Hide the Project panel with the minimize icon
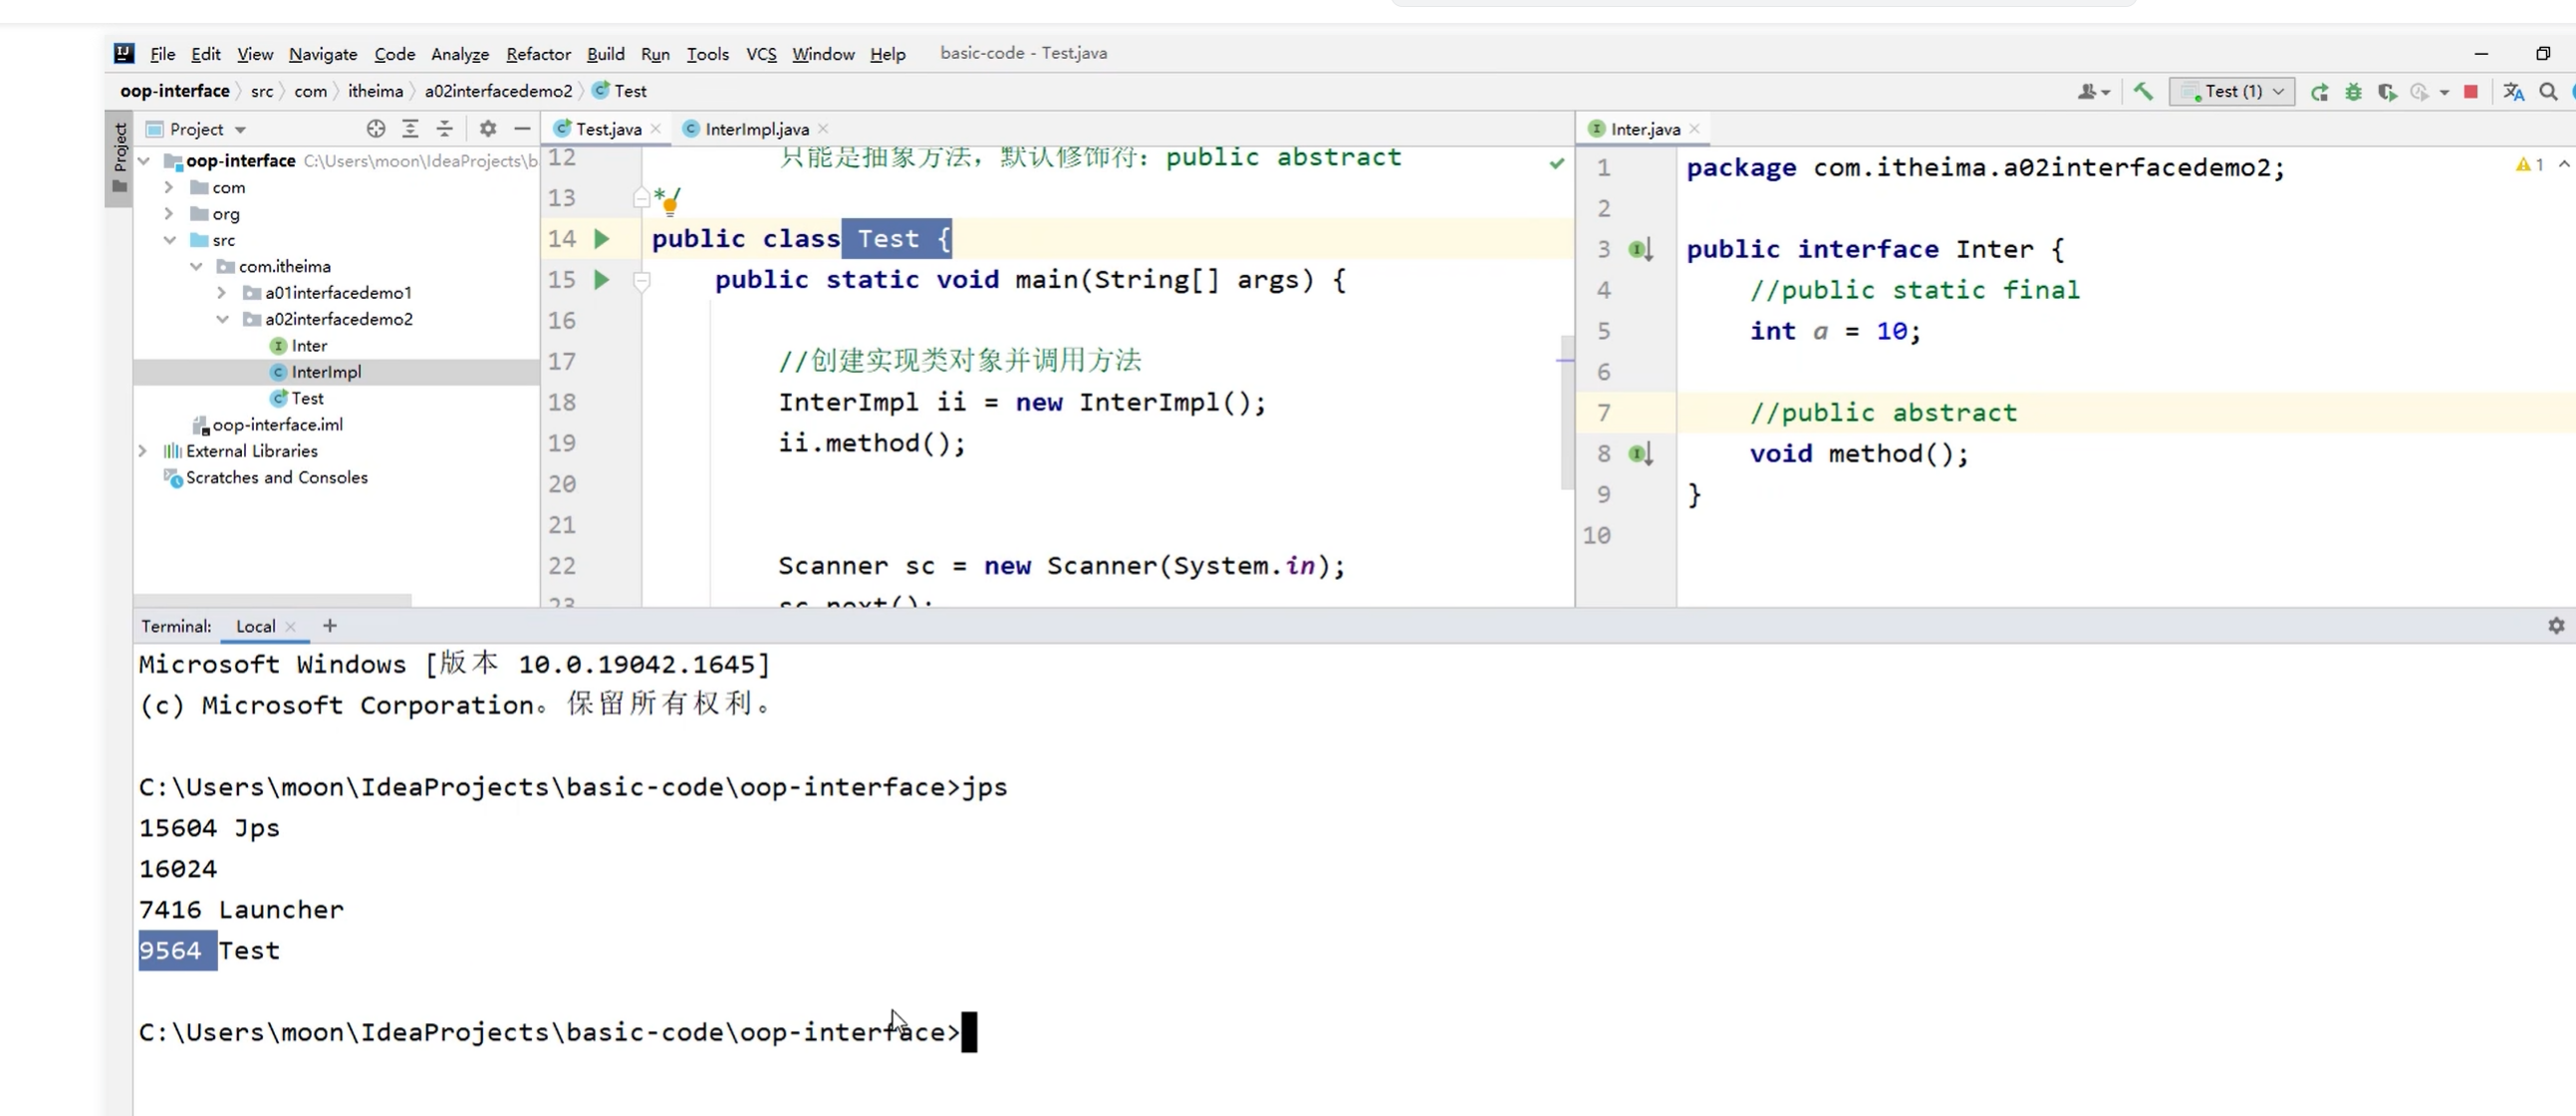2576x1116 pixels. click(x=522, y=128)
